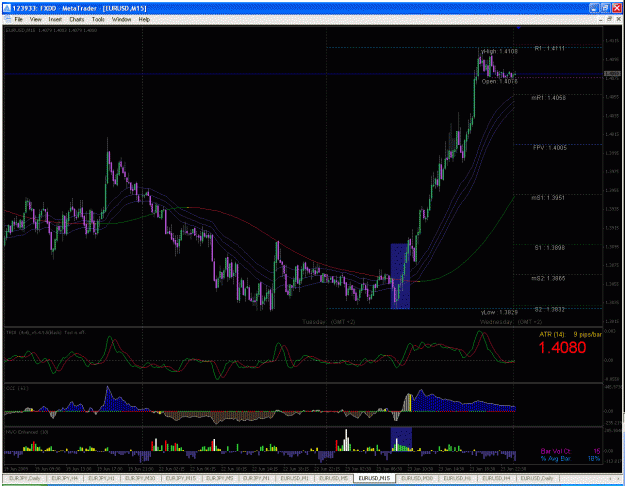The image size is (625, 486).
Task: Click the blue chart shift triangle marker
Action: pyautogui.click(x=519, y=28)
